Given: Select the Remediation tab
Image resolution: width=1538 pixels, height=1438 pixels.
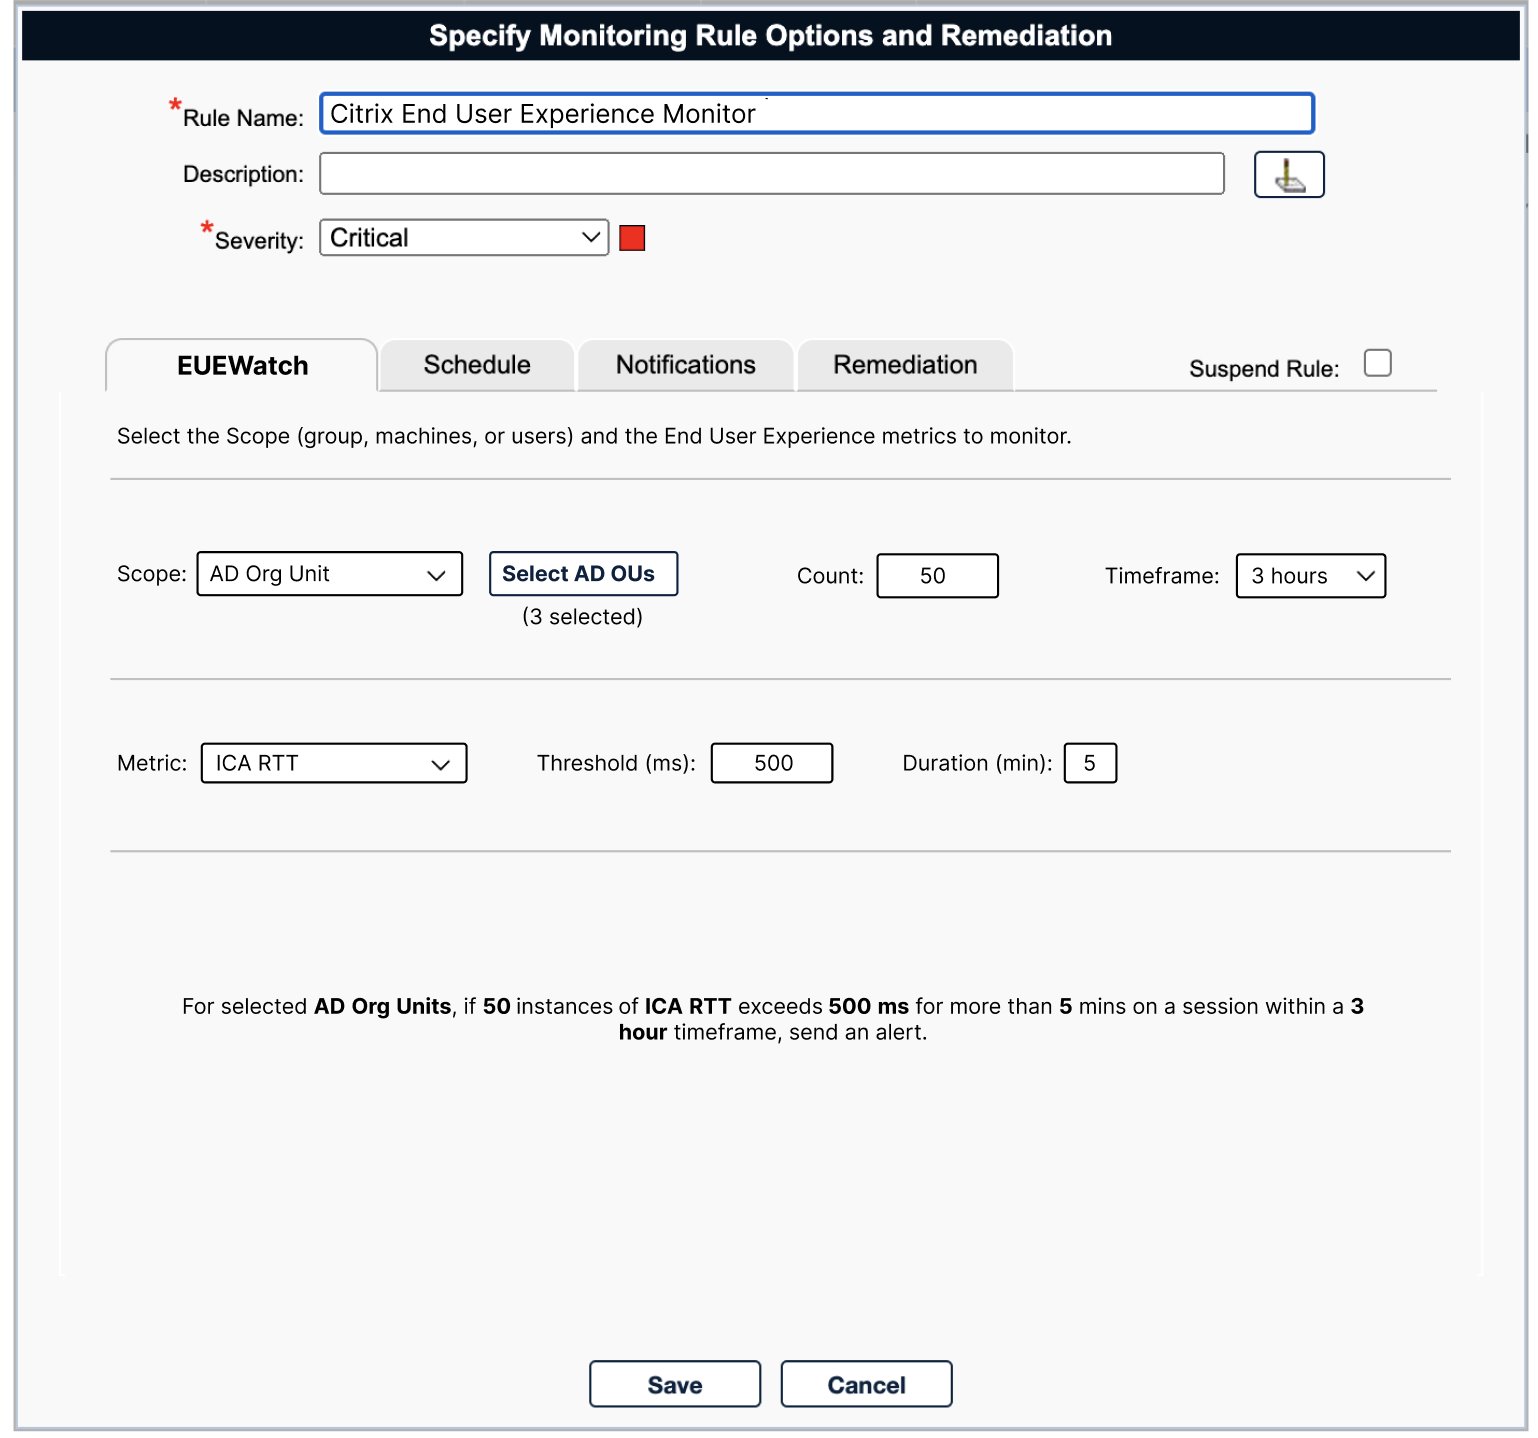Looking at the screenshot, I should [x=905, y=365].
